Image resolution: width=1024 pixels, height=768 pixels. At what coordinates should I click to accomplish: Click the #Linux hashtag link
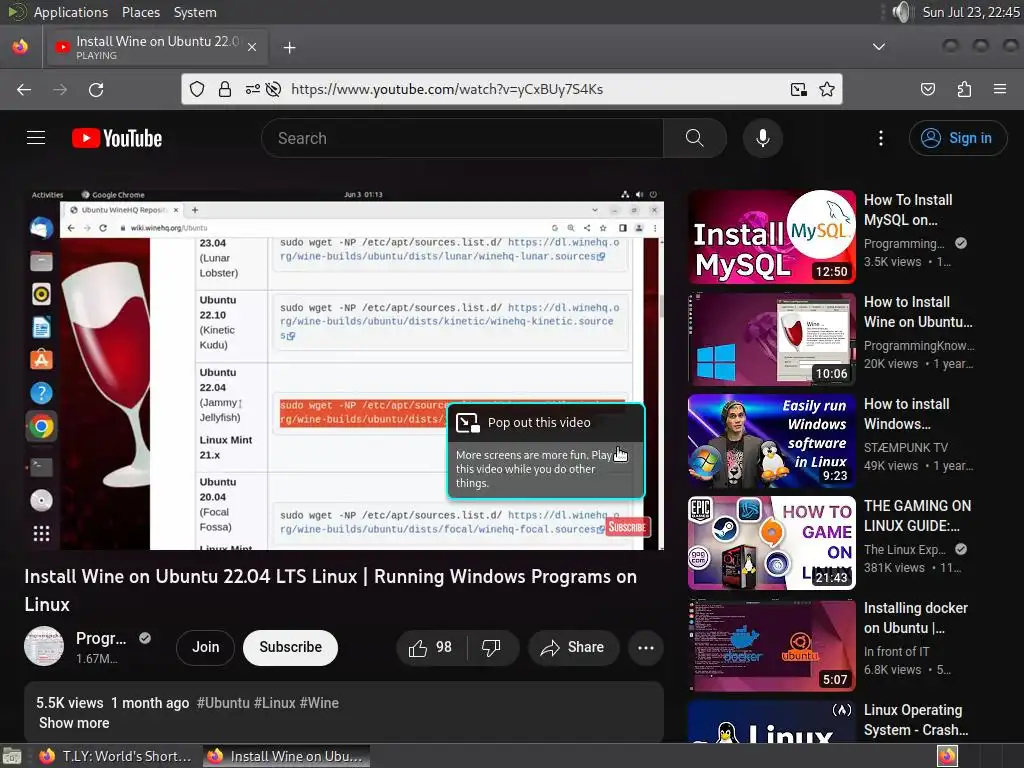[x=275, y=703]
